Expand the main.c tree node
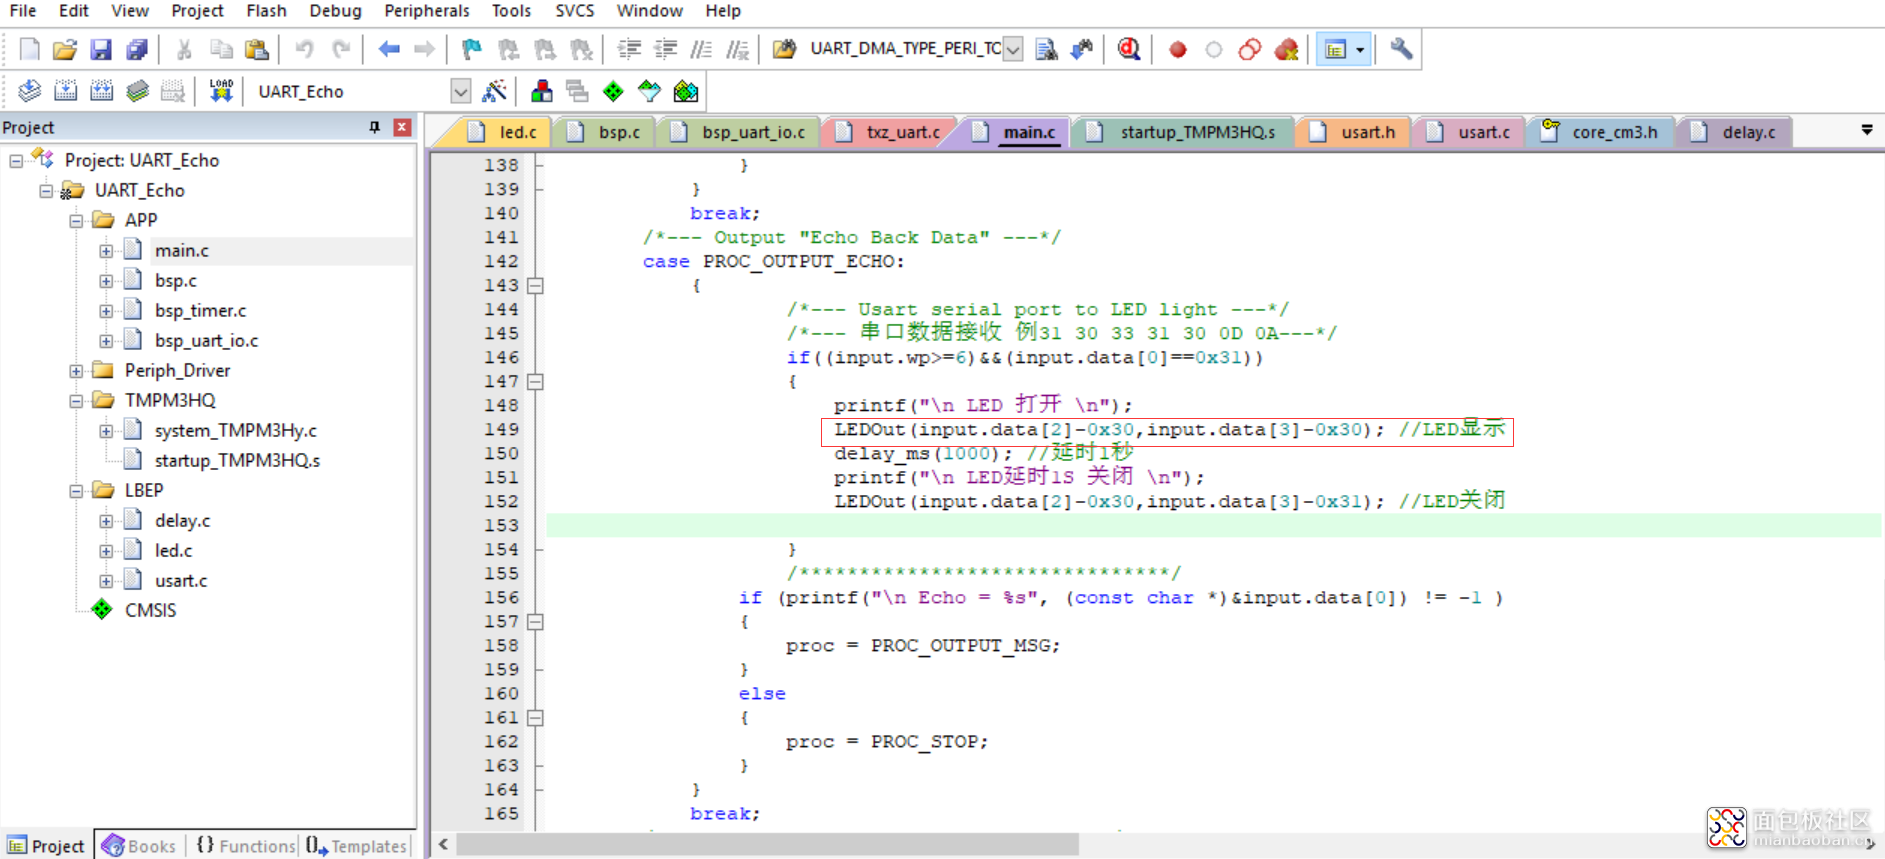 [x=106, y=251]
